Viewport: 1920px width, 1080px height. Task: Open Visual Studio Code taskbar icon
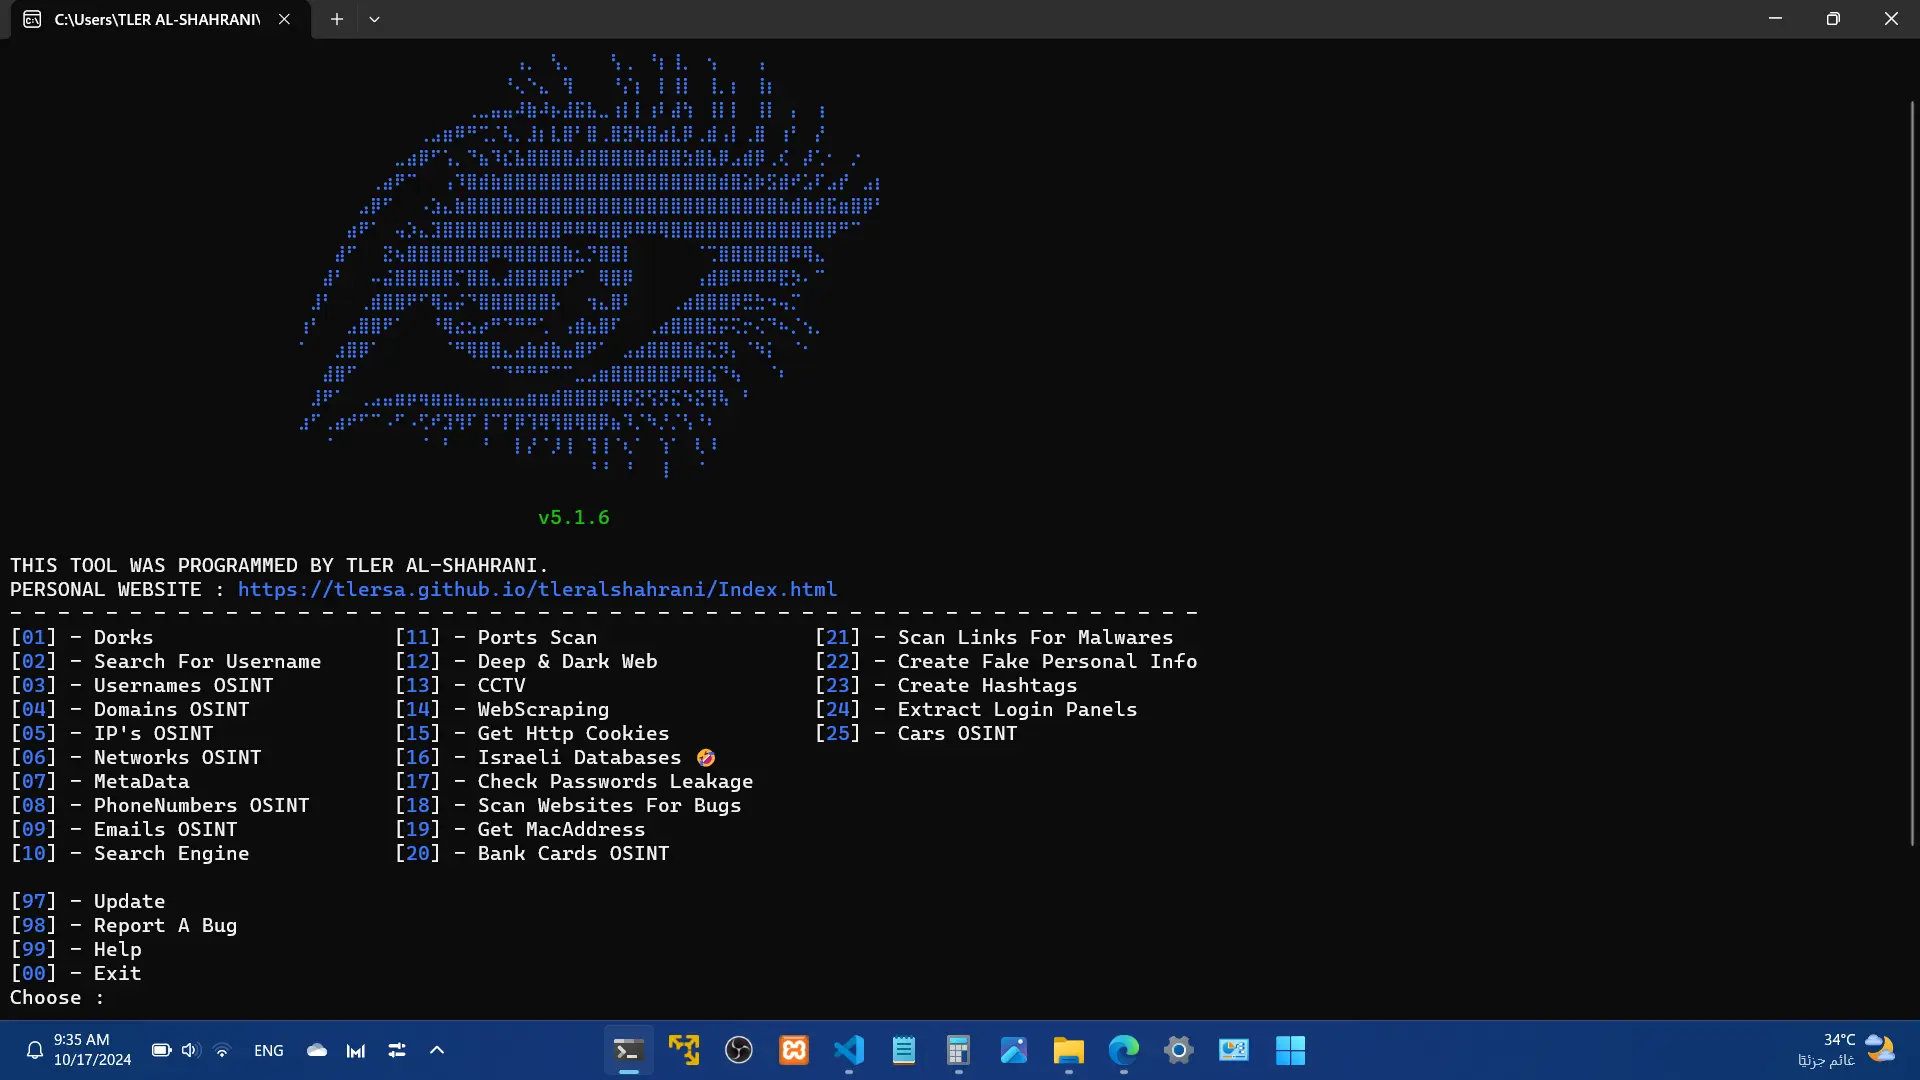pyautogui.click(x=849, y=1050)
